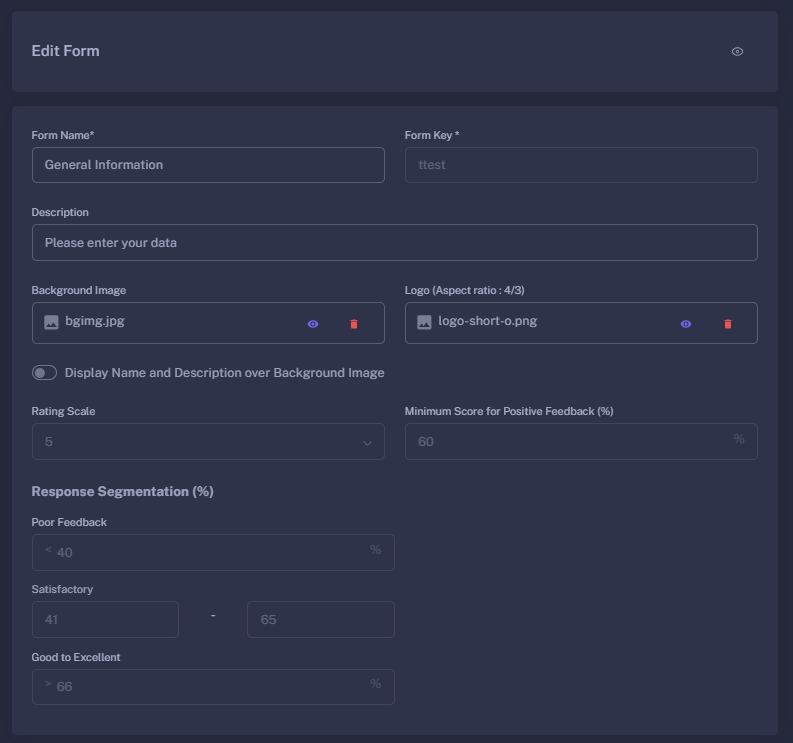793x743 pixels.
Task: Click the image file icon beside bgimg.jpg
Action: tap(51, 322)
